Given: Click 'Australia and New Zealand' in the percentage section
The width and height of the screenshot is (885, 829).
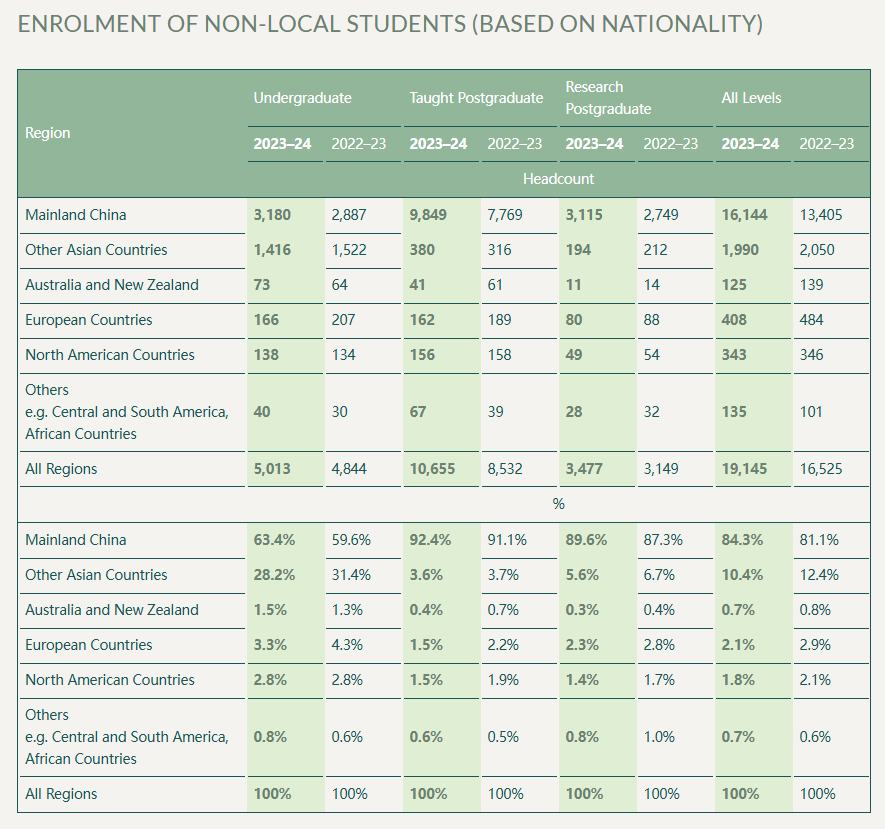Looking at the screenshot, I should click(x=112, y=610).
